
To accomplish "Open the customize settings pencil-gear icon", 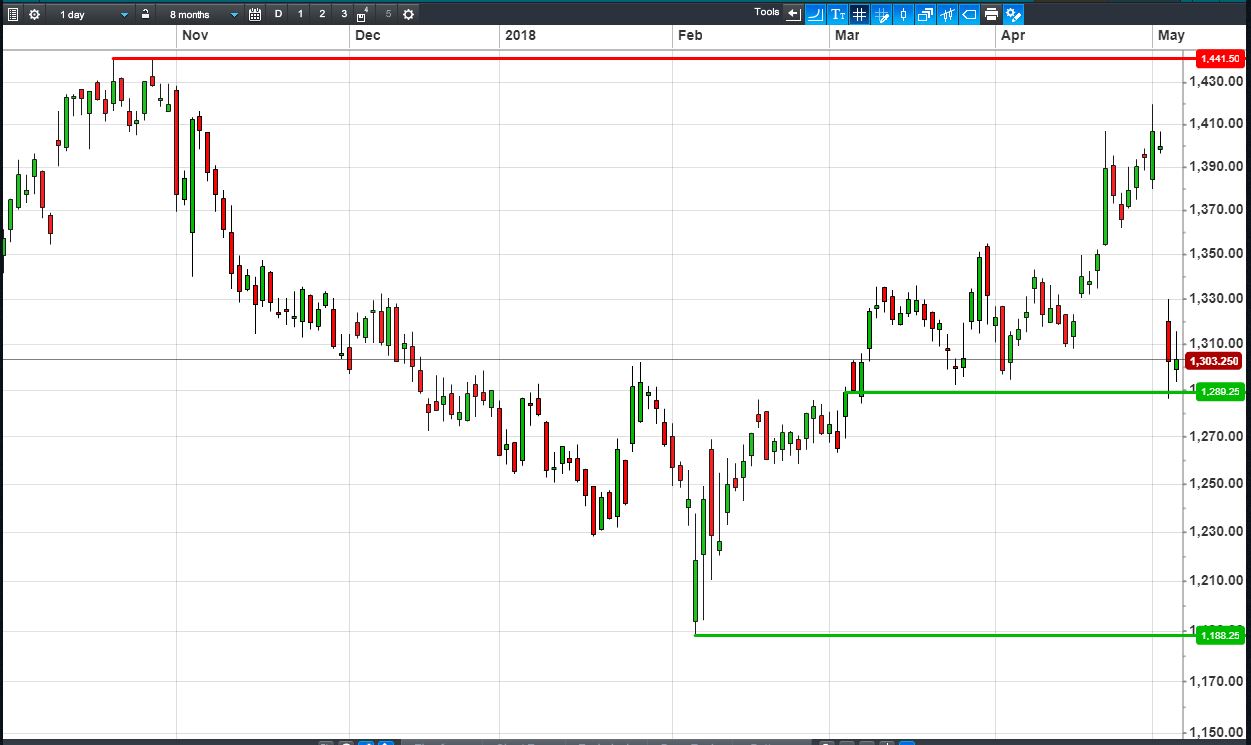I will [x=1013, y=14].
